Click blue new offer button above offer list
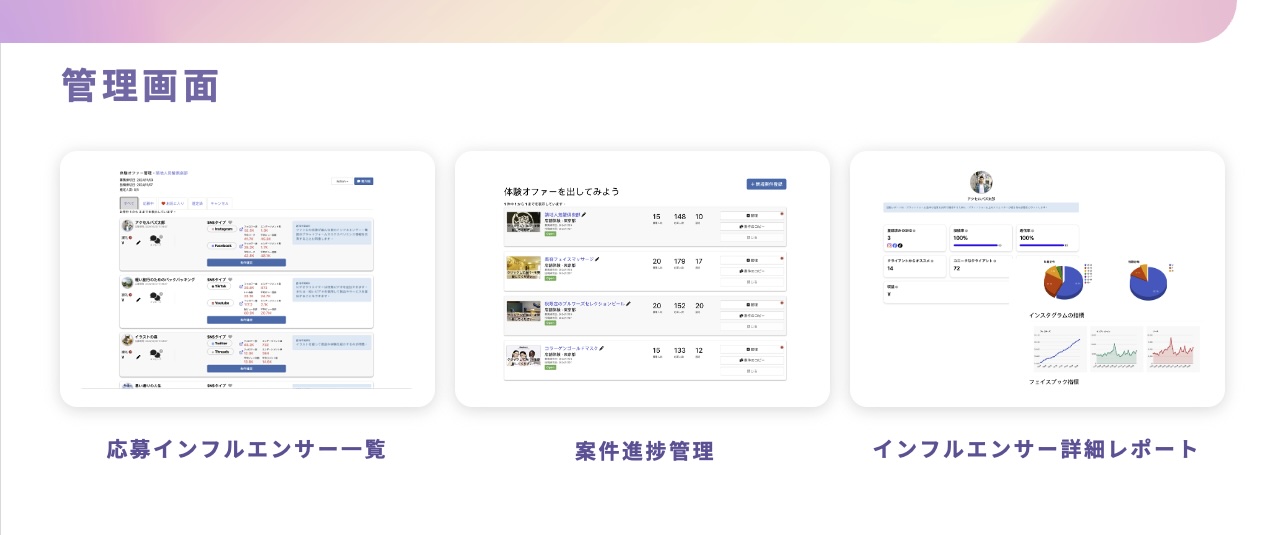The width and height of the screenshot is (1281, 535). point(767,184)
